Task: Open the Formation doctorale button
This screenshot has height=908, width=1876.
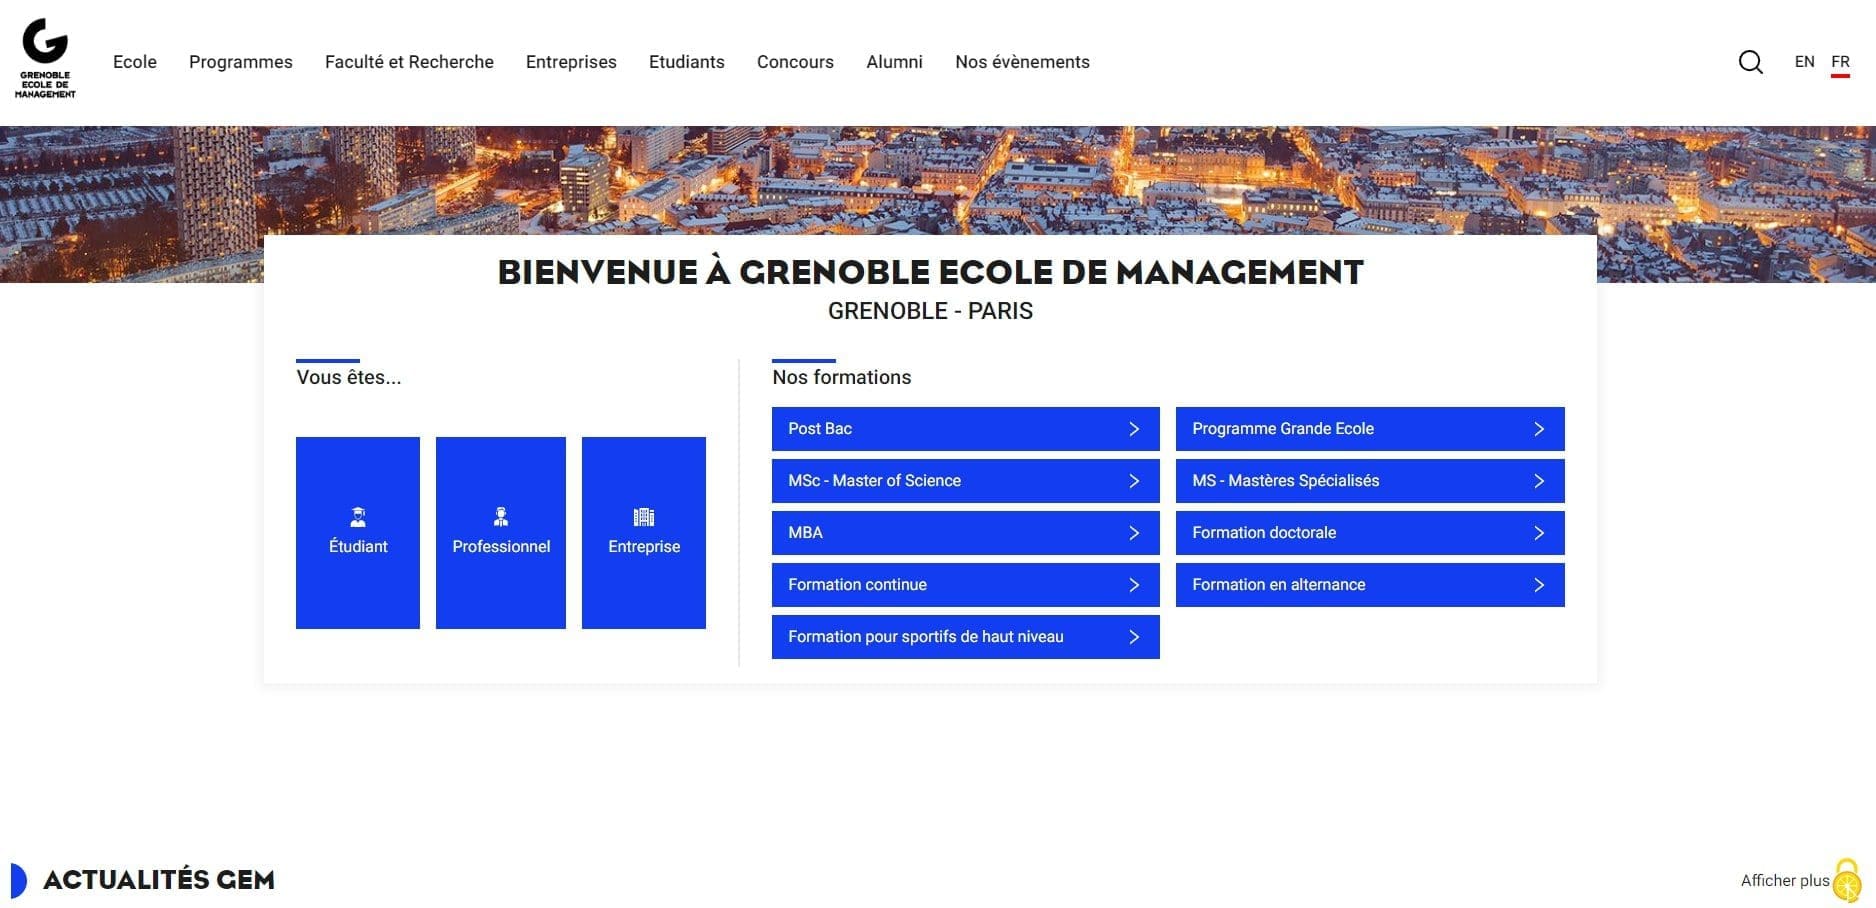Action: tap(1370, 533)
